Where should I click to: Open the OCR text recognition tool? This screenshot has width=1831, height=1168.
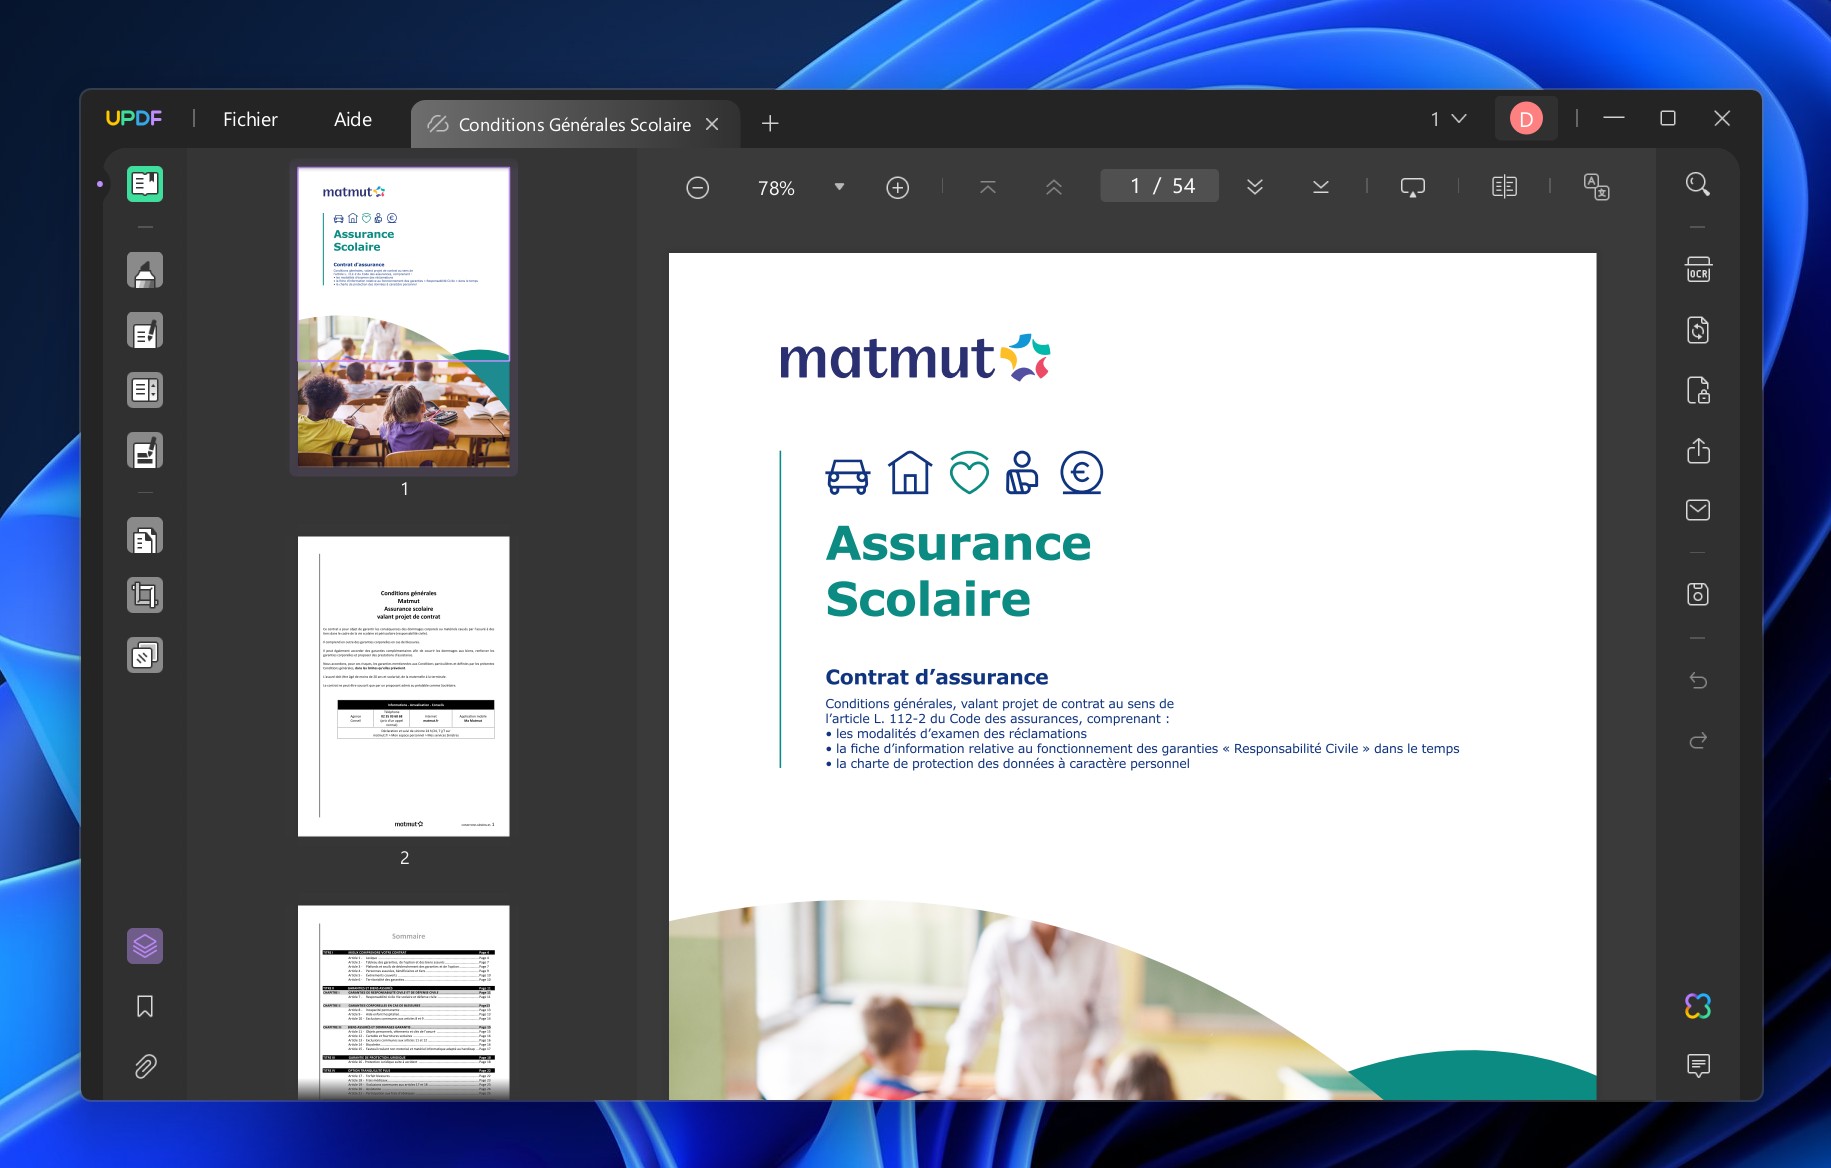(x=1697, y=270)
